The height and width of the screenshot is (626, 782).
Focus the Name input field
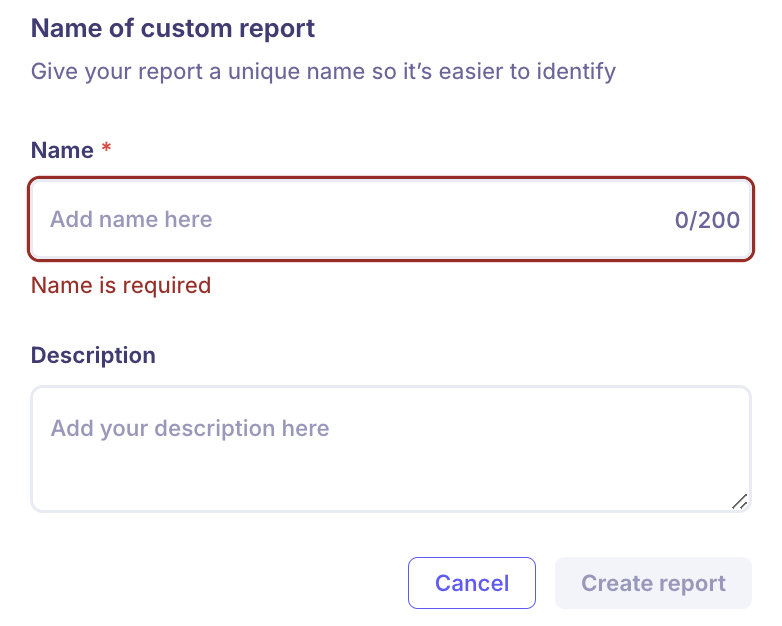pyautogui.click(x=390, y=219)
